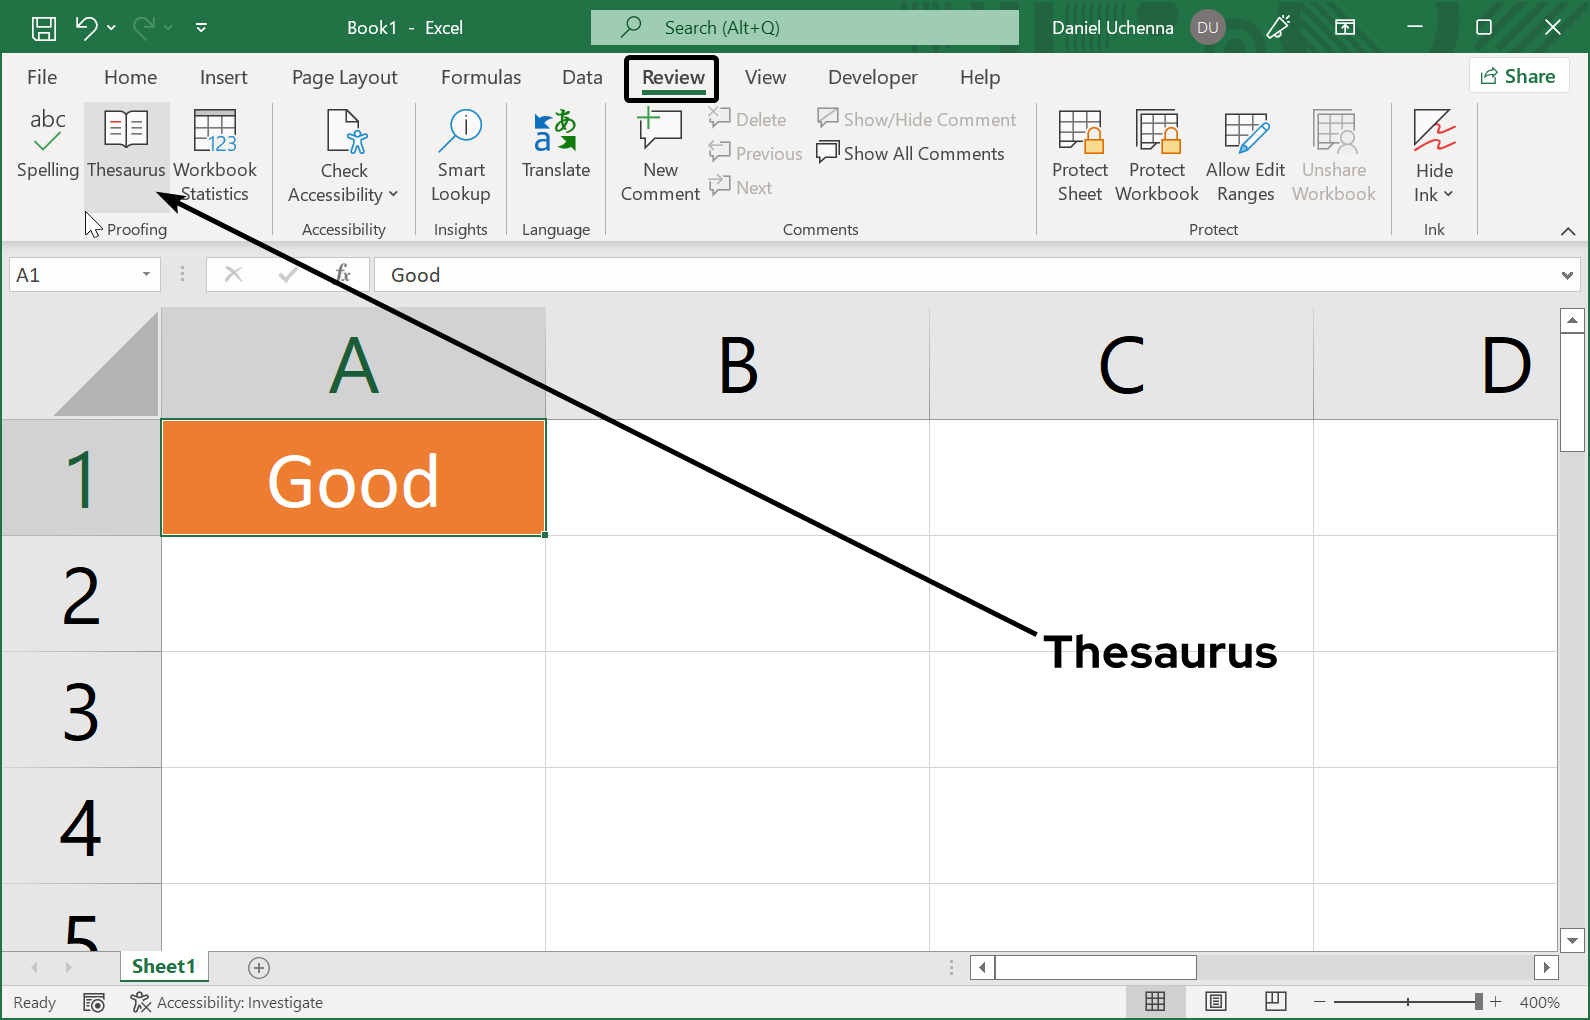Toggle Show All Comments

point(911,153)
